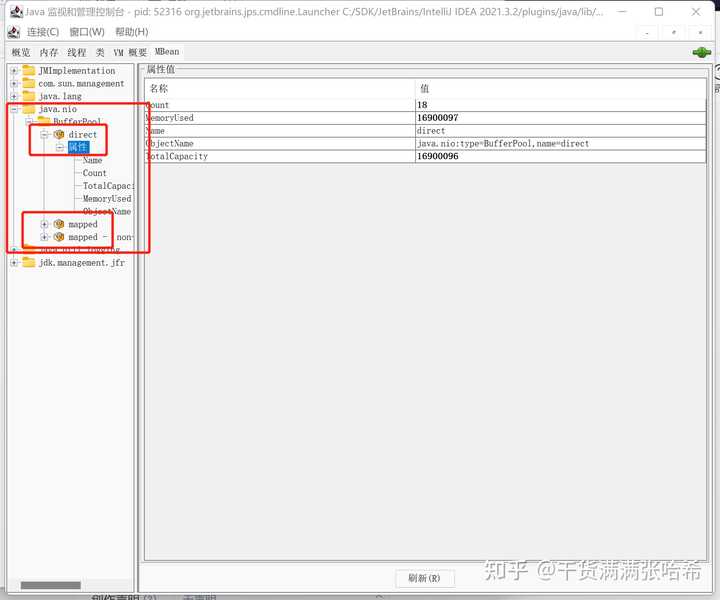Select the 属性 tree item
This screenshot has width=720, height=600.
point(78,147)
